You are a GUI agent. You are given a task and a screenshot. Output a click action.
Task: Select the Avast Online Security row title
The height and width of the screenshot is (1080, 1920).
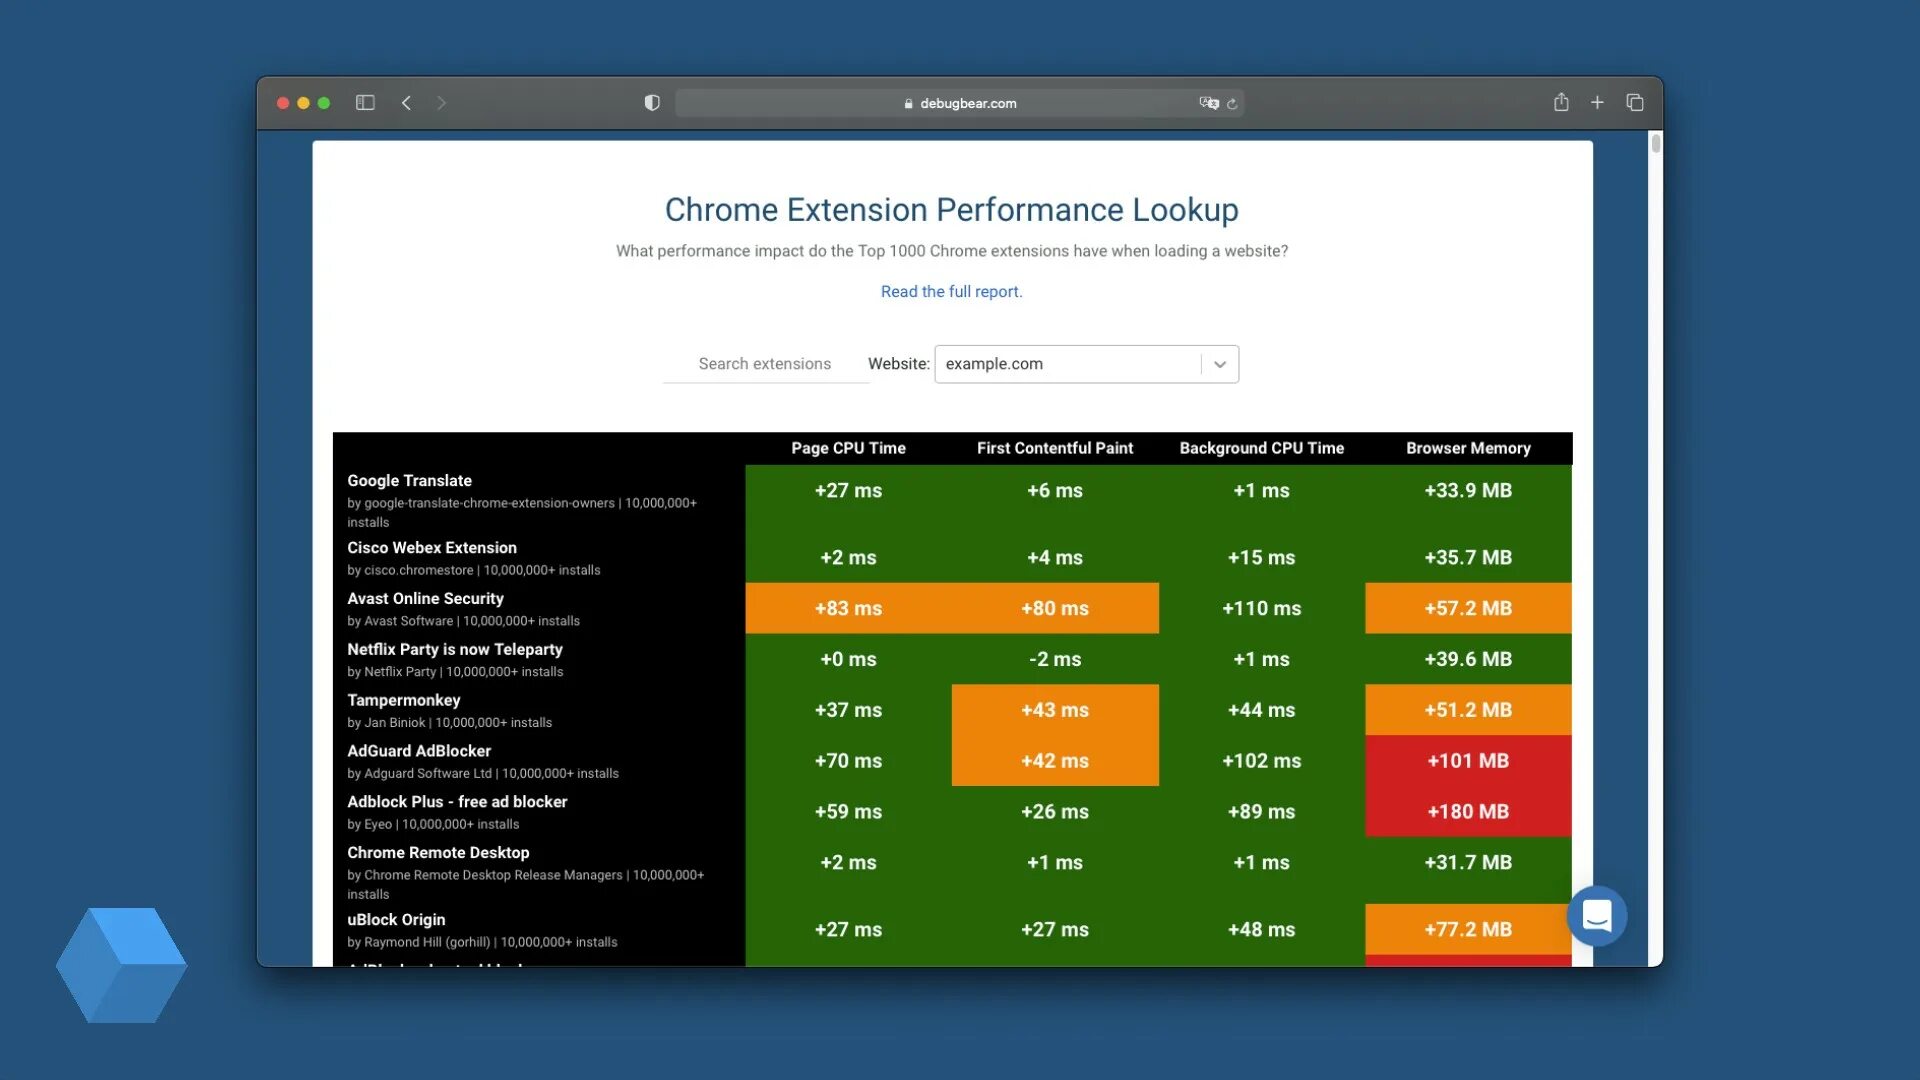coord(425,598)
